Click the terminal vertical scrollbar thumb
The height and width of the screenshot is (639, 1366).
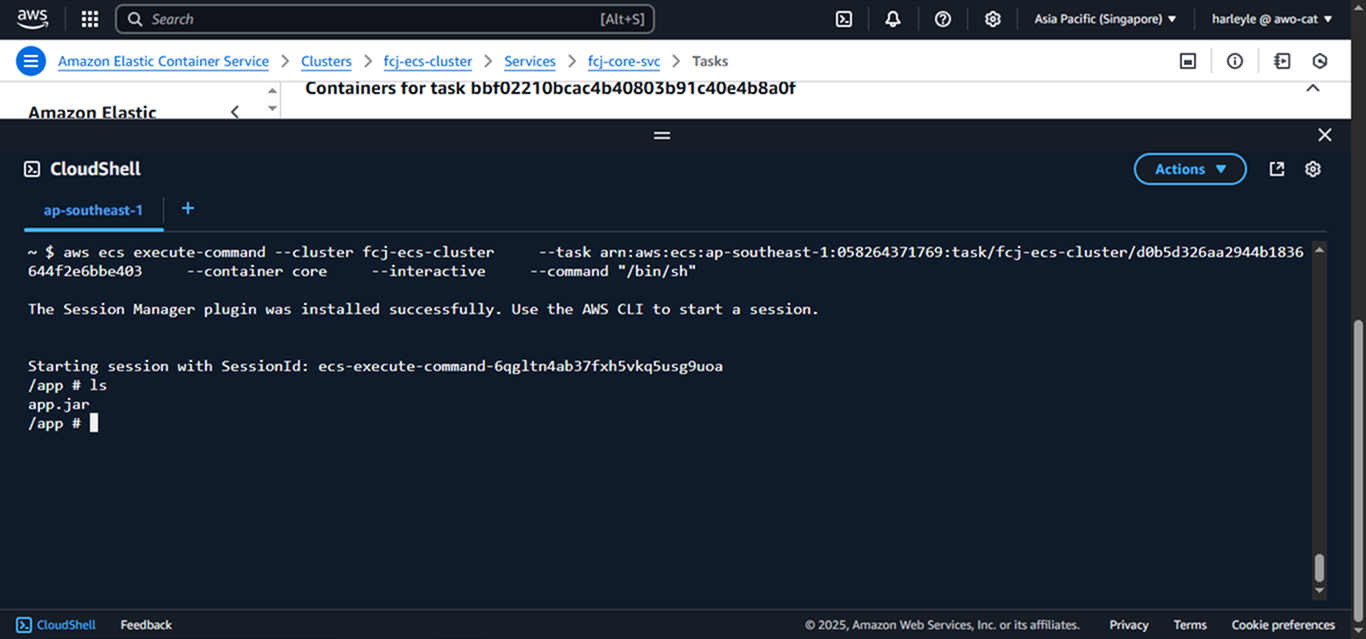pyautogui.click(x=1319, y=568)
